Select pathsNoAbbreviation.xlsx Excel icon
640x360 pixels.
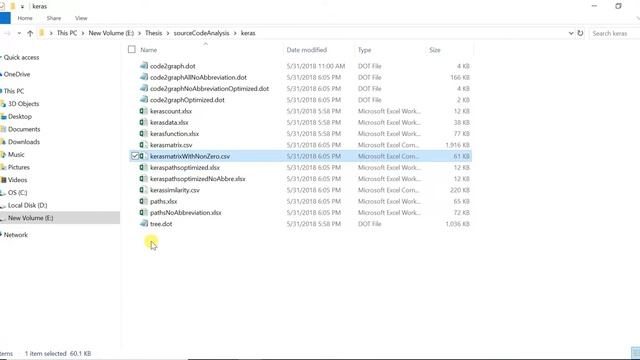point(144,213)
